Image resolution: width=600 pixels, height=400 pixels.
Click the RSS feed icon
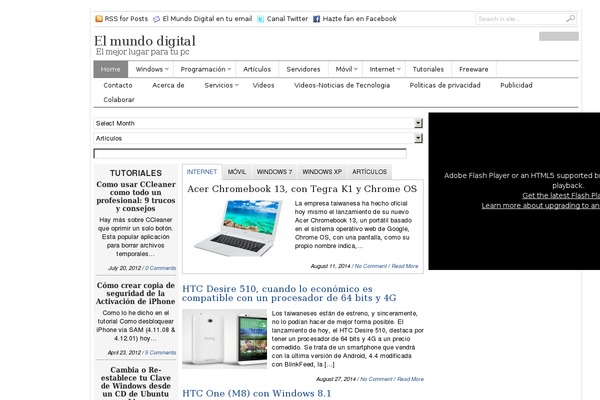point(99,19)
